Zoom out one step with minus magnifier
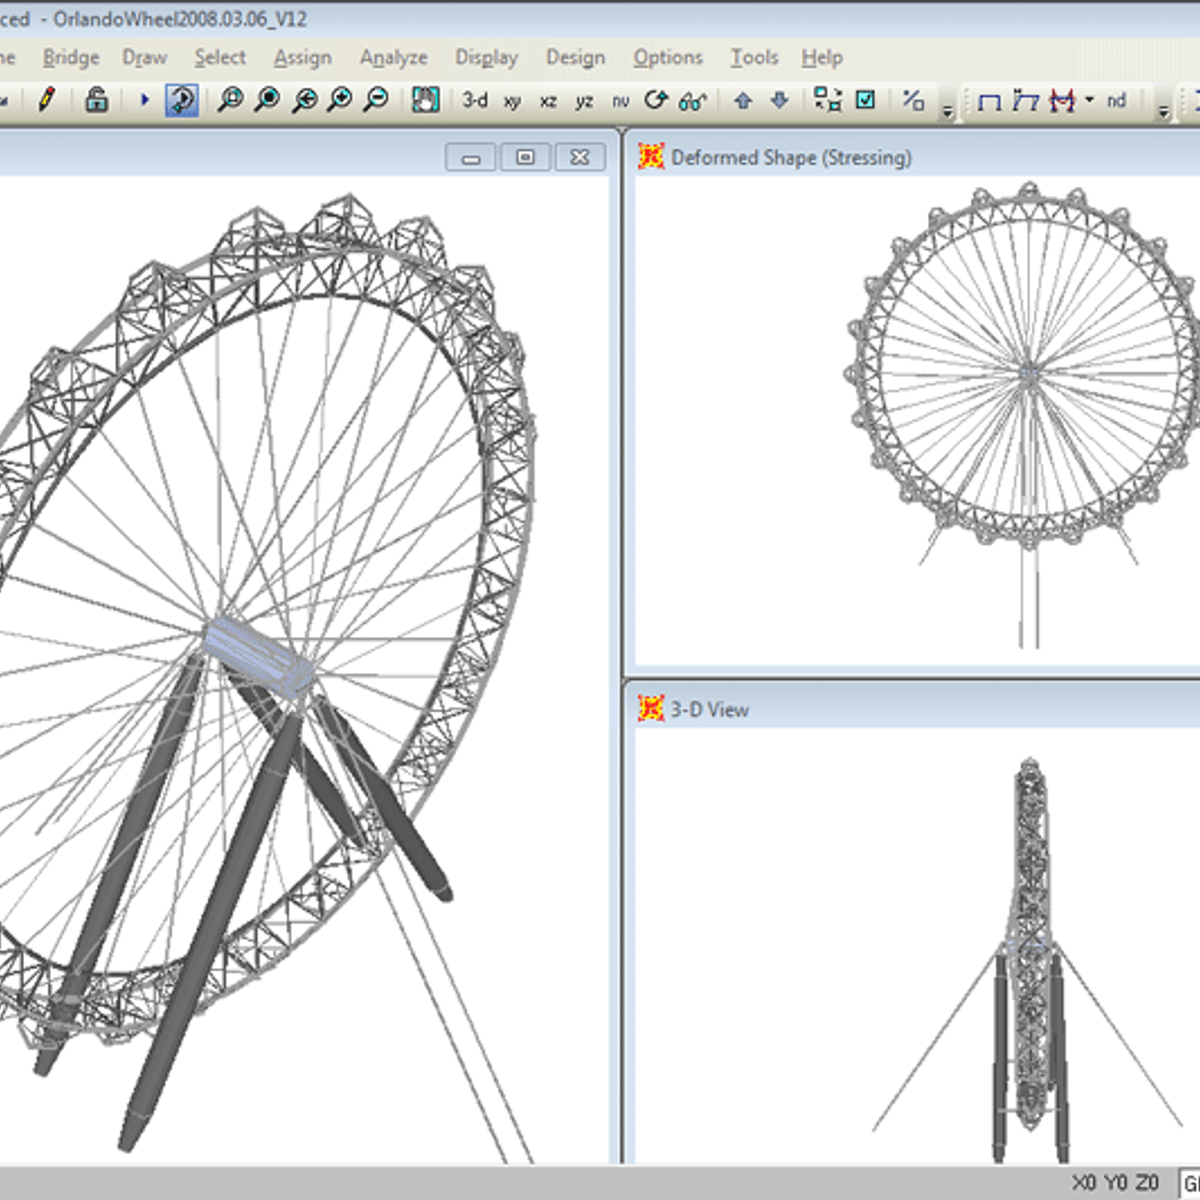Screen dimensions: 1200x1200 pyautogui.click(x=376, y=99)
